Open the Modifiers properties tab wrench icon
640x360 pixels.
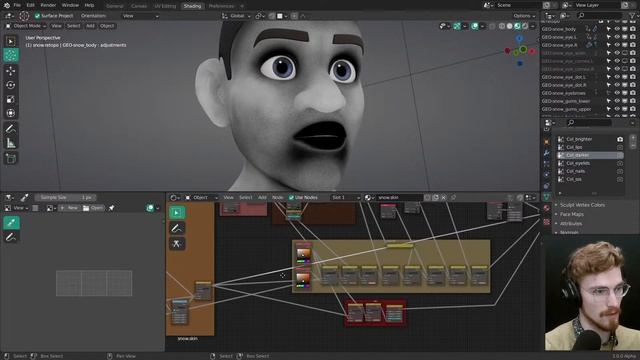547,153
